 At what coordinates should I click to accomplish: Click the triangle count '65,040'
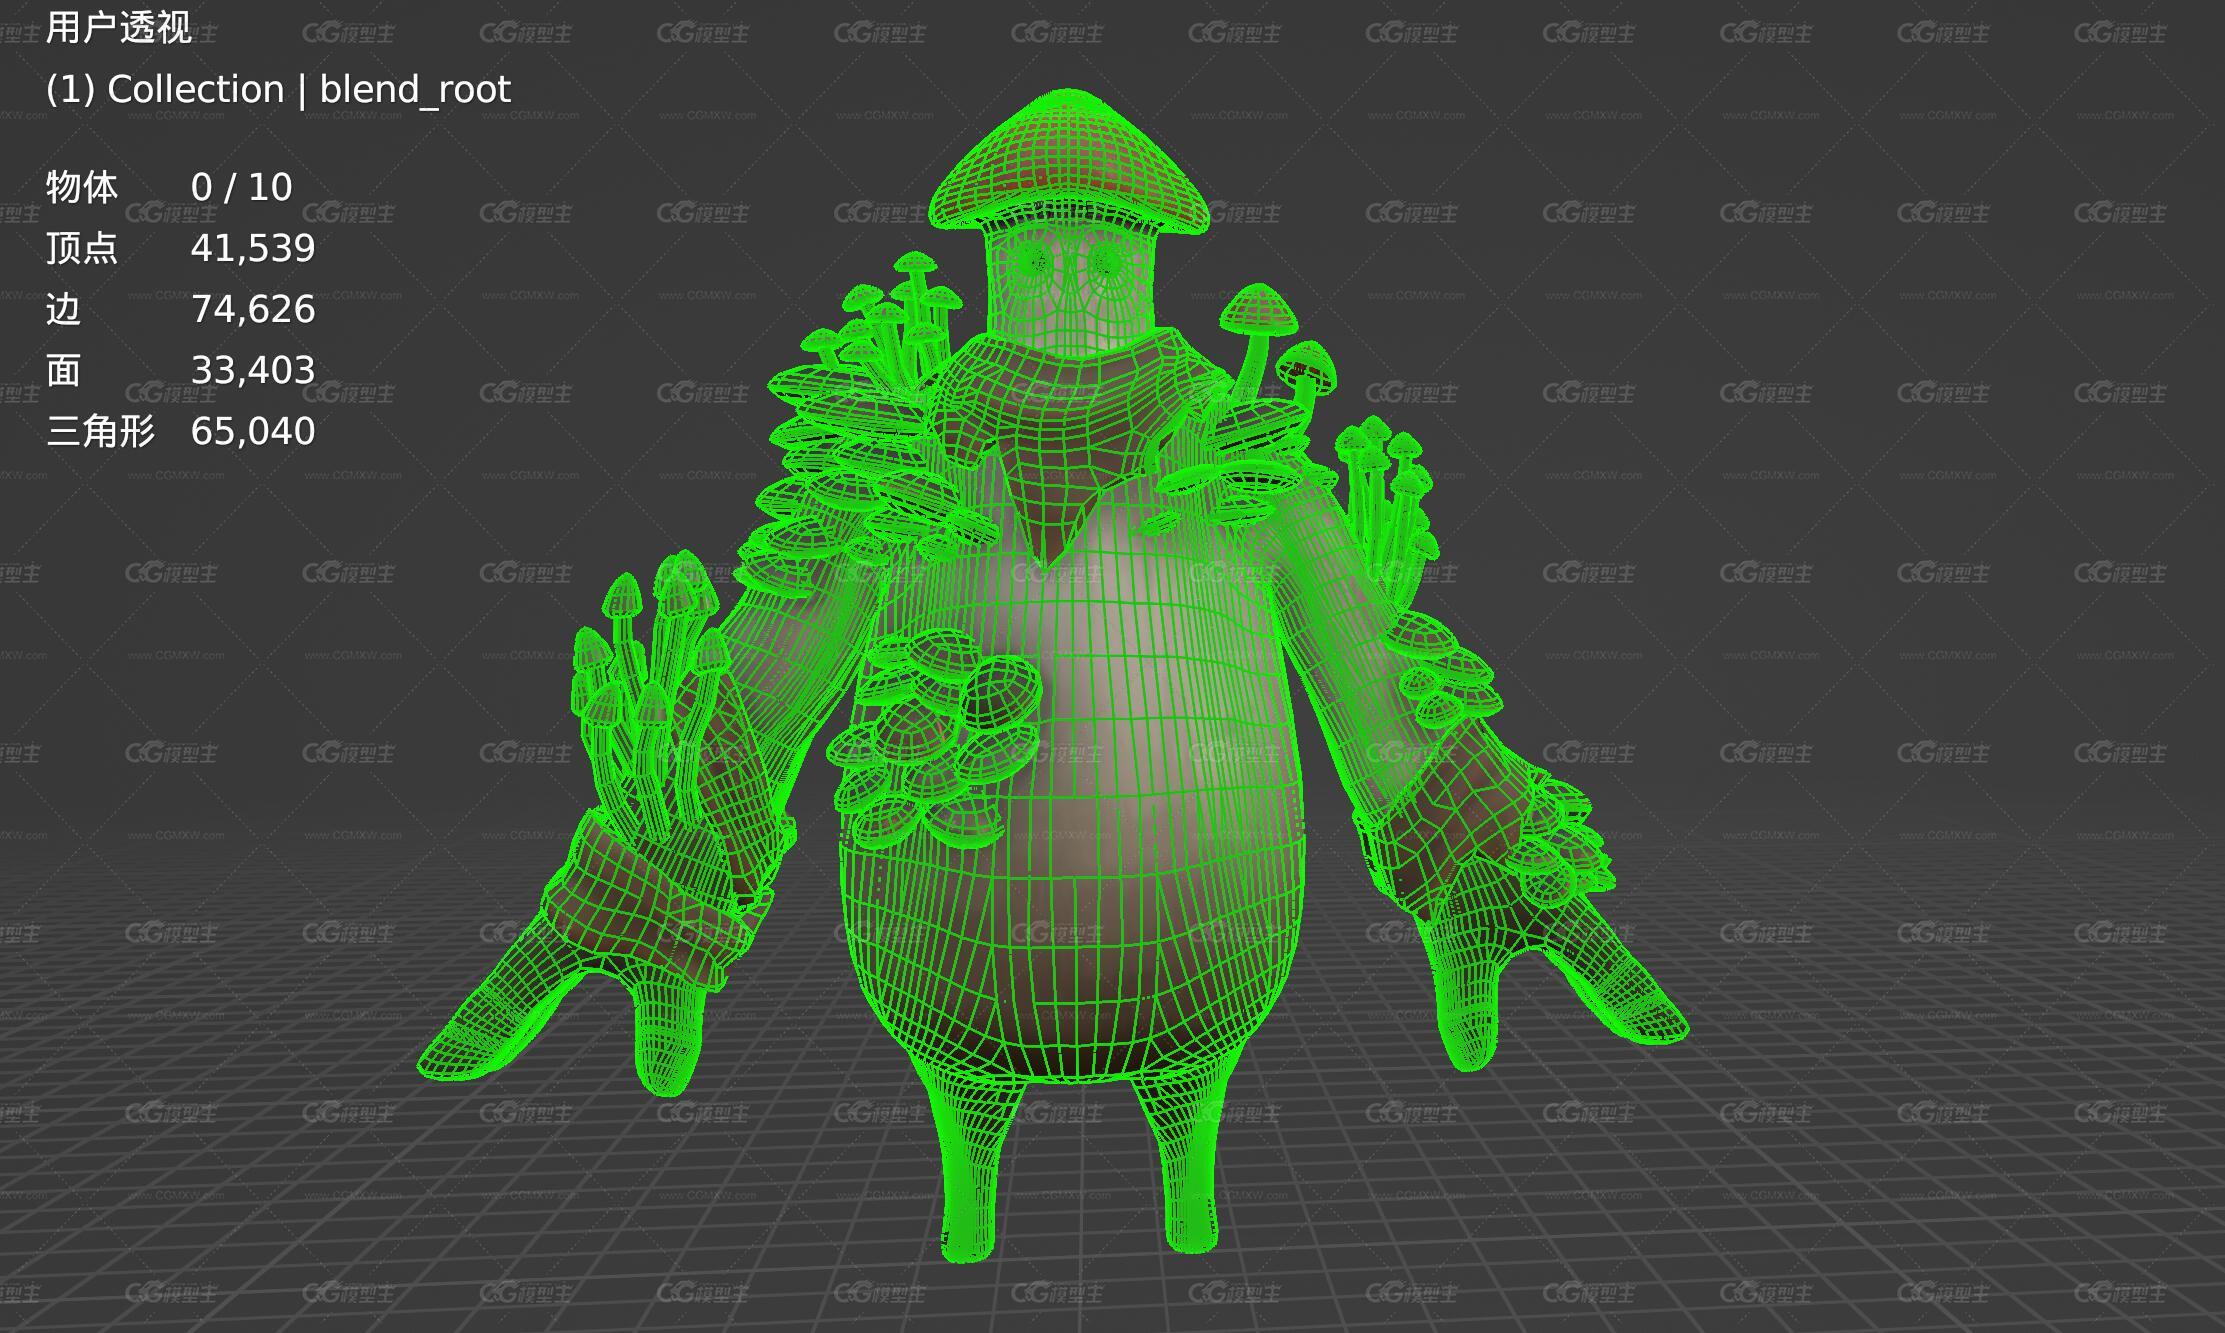click(x=253, y=431)
